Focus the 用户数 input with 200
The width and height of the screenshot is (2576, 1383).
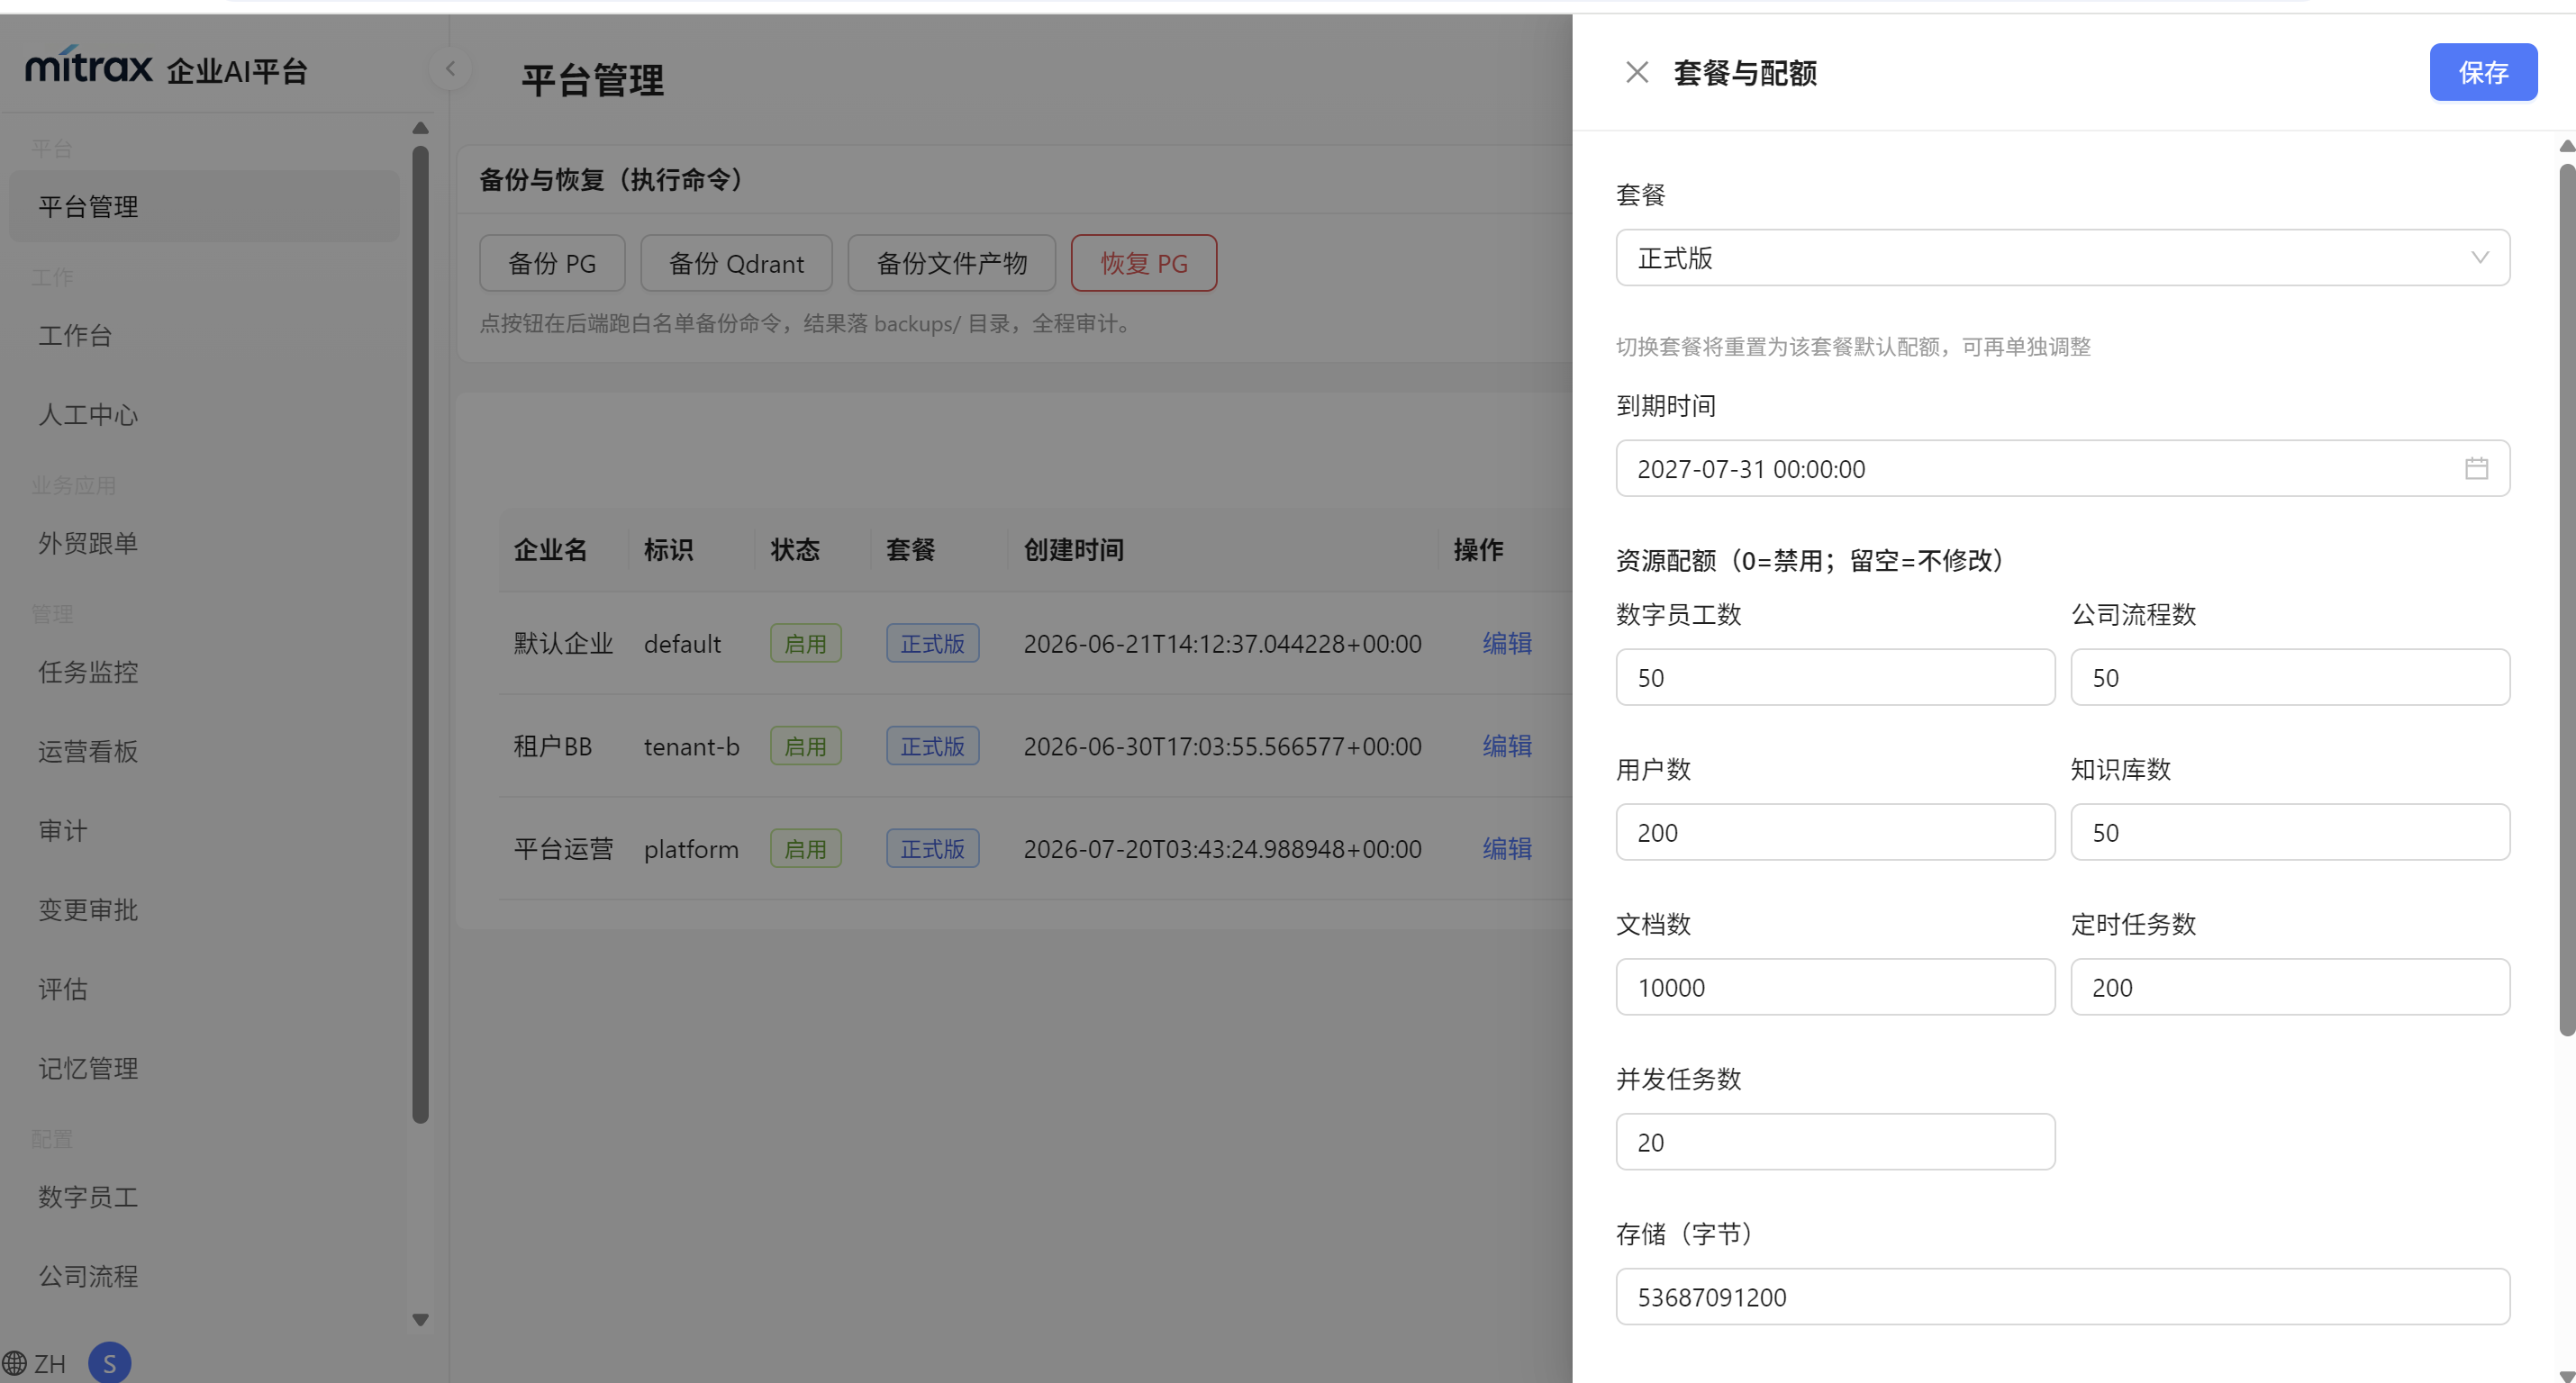1835,832
